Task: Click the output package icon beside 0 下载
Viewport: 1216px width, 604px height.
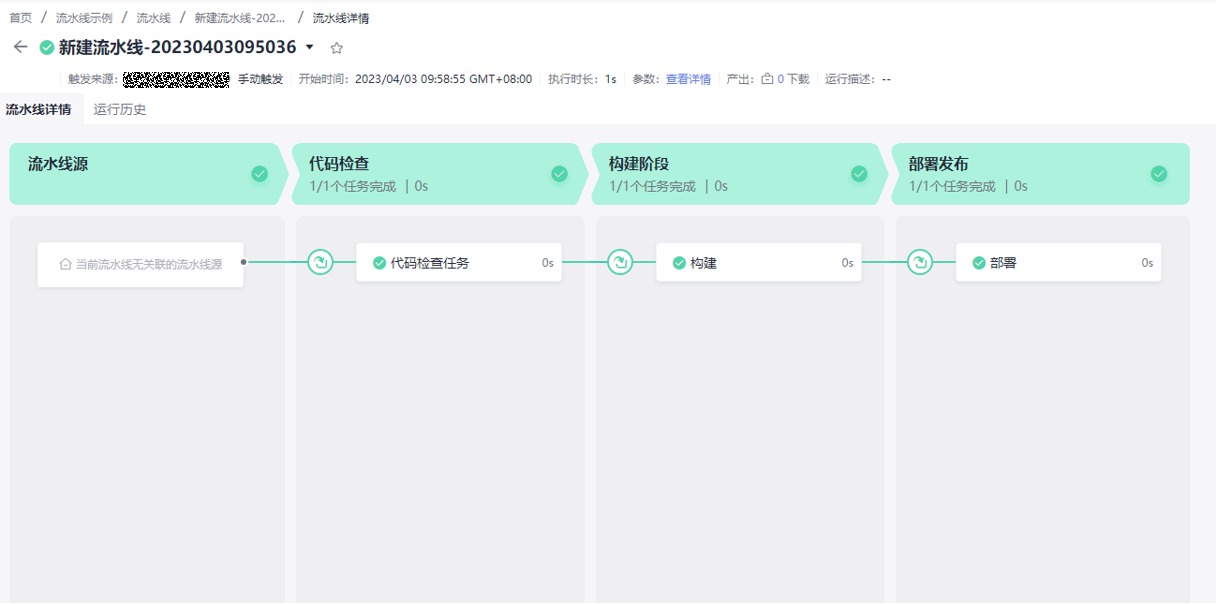Action: pos(767,79)
